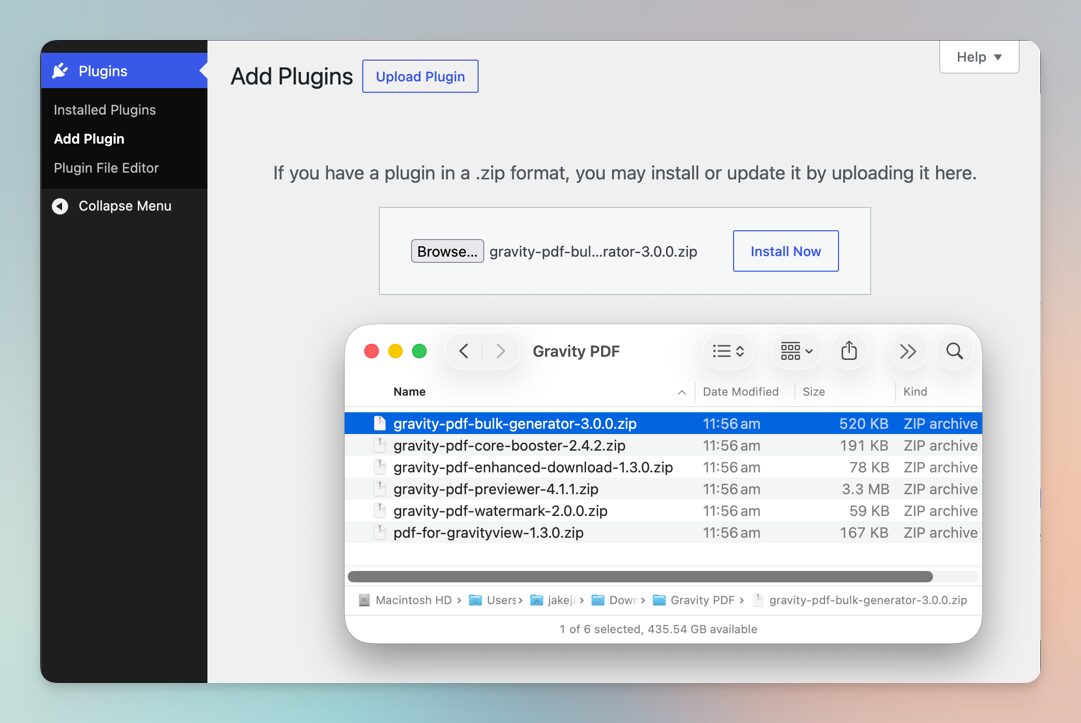Click the Plugins plug icon in sidebar

pyautogui.click(x=61, y=70)
